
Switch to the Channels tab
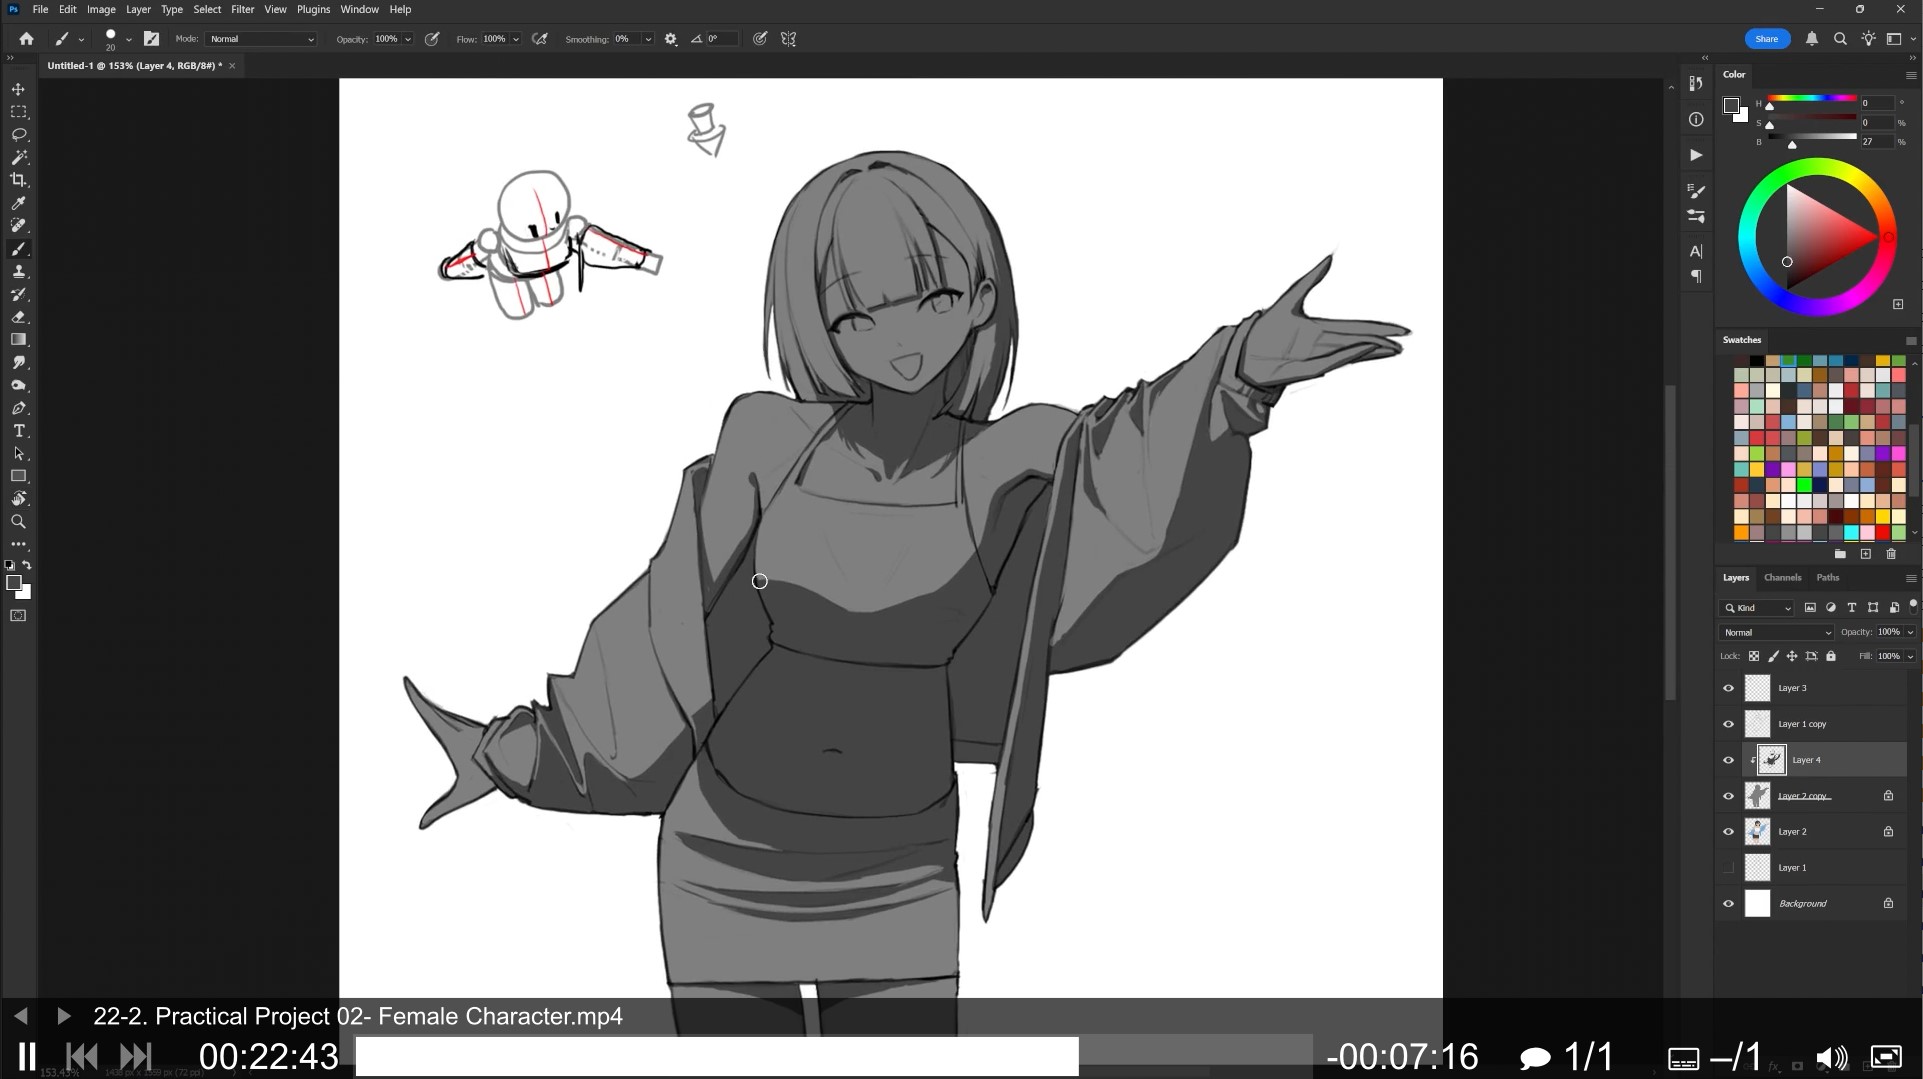point(1782,578)
